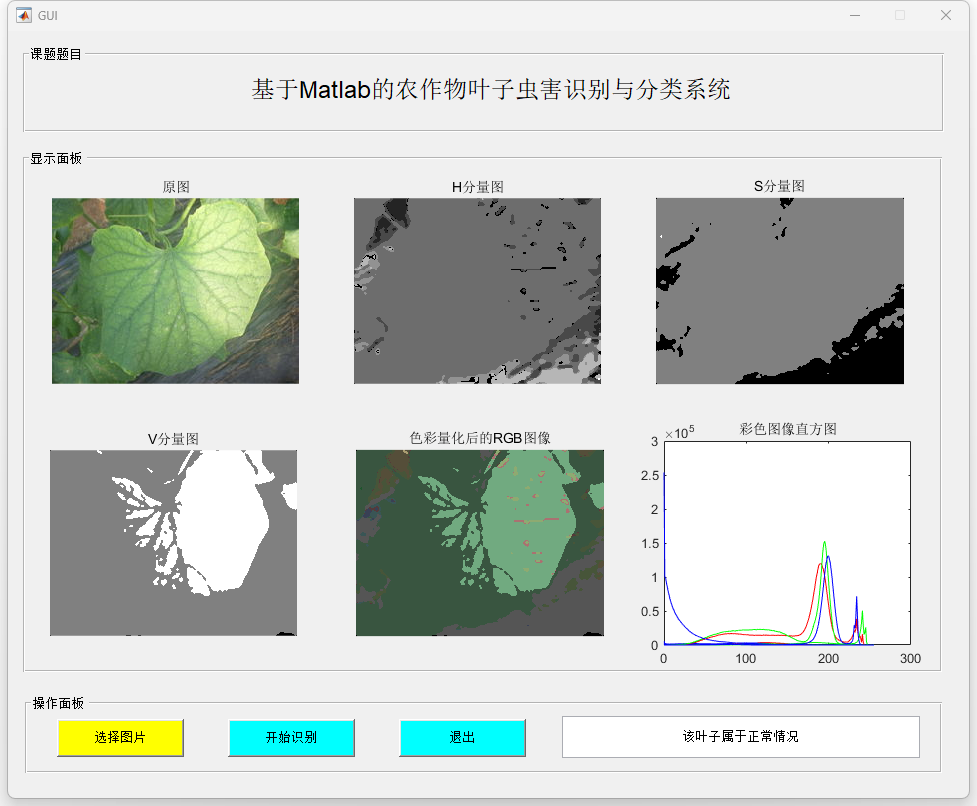Select the S分量图 image
The image size is (977, 806).
779,291
